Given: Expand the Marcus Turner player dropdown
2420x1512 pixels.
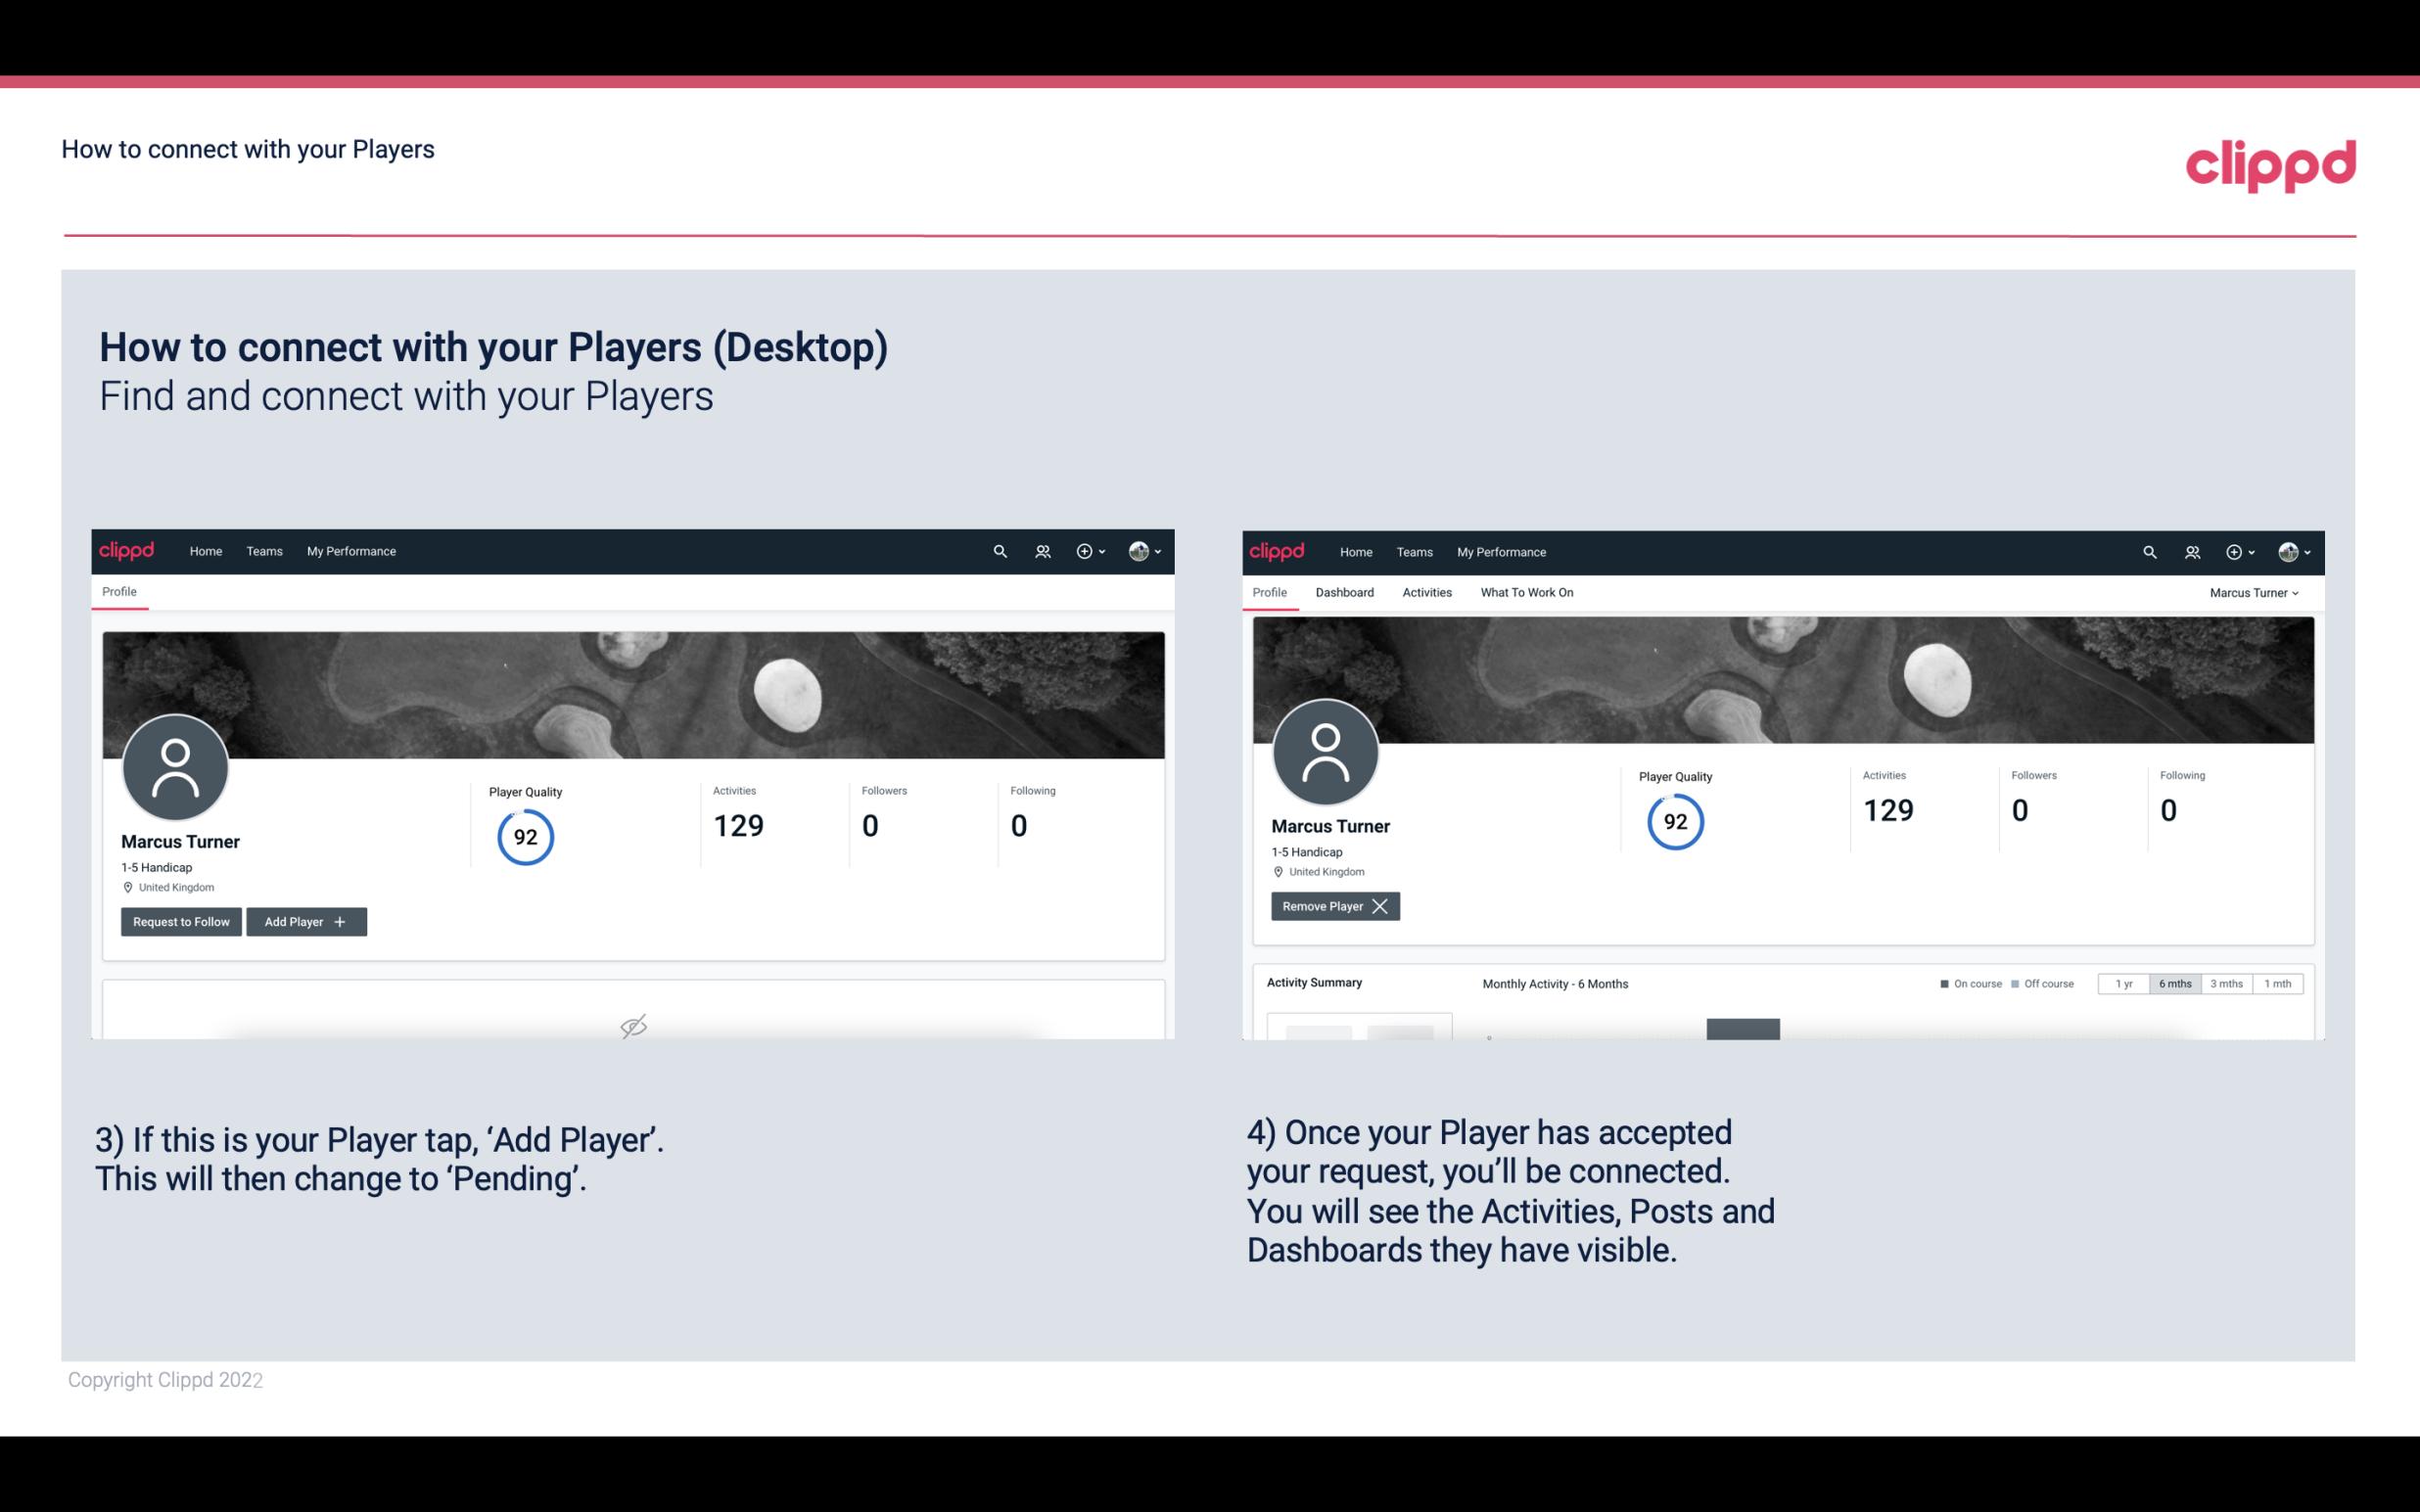Looking at the screenshot, I should click(x=2255, y=592).
